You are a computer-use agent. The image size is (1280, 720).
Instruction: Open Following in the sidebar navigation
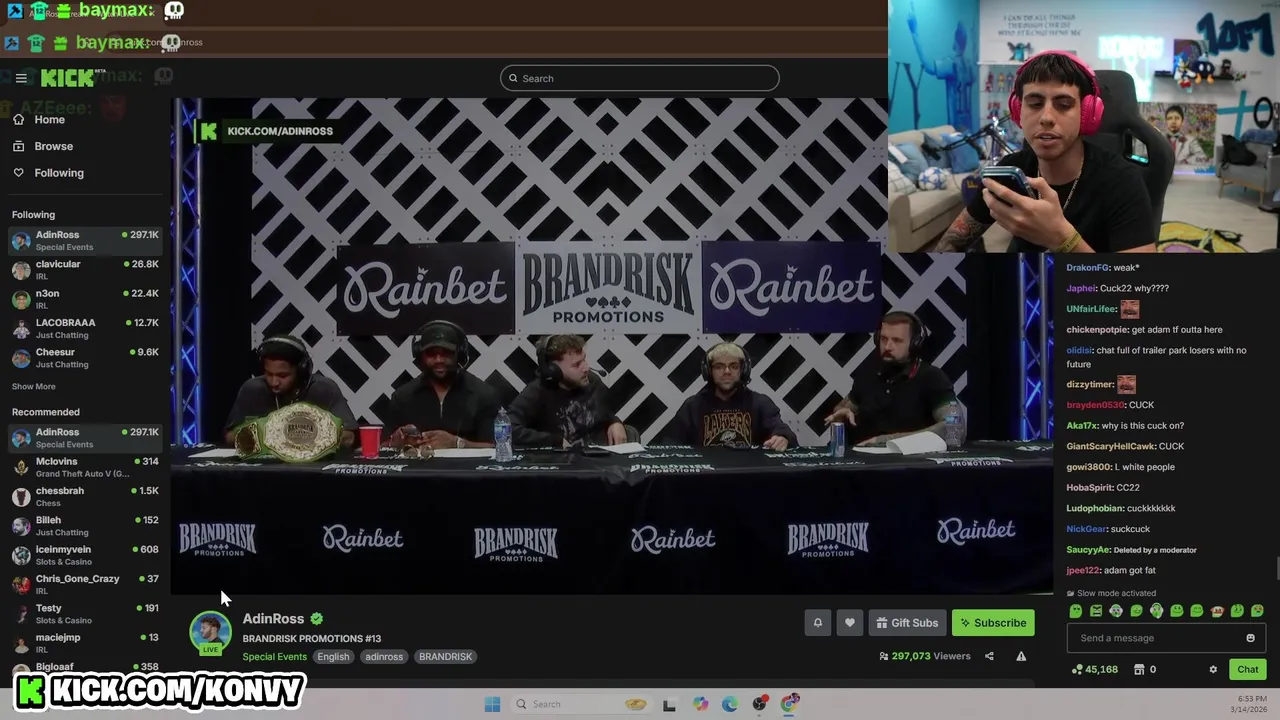pyautogui.click(x=59, y=173)
